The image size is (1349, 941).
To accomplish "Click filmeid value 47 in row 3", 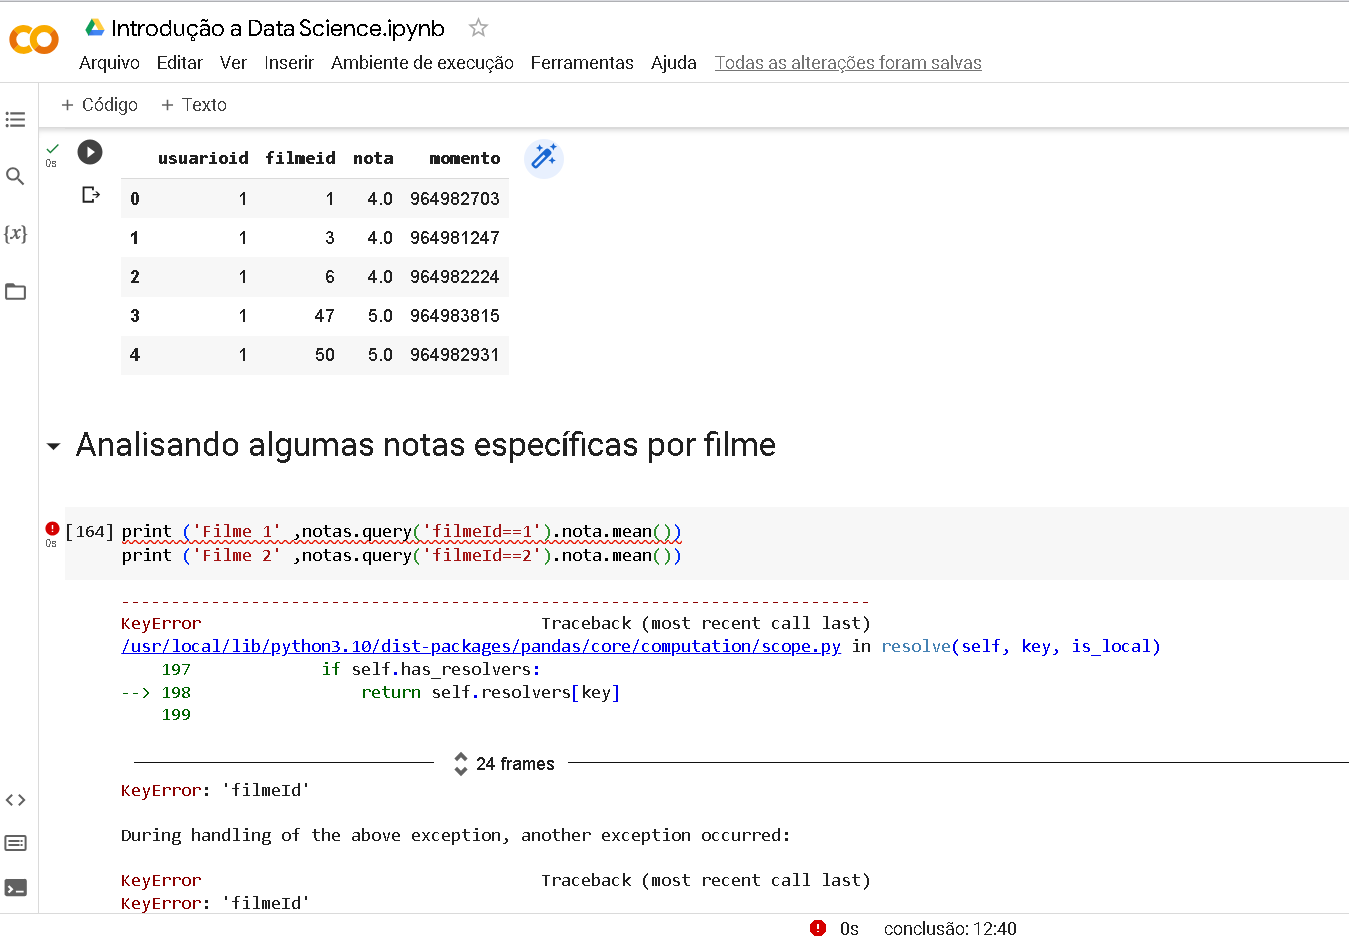I will (x=324, y=316).
